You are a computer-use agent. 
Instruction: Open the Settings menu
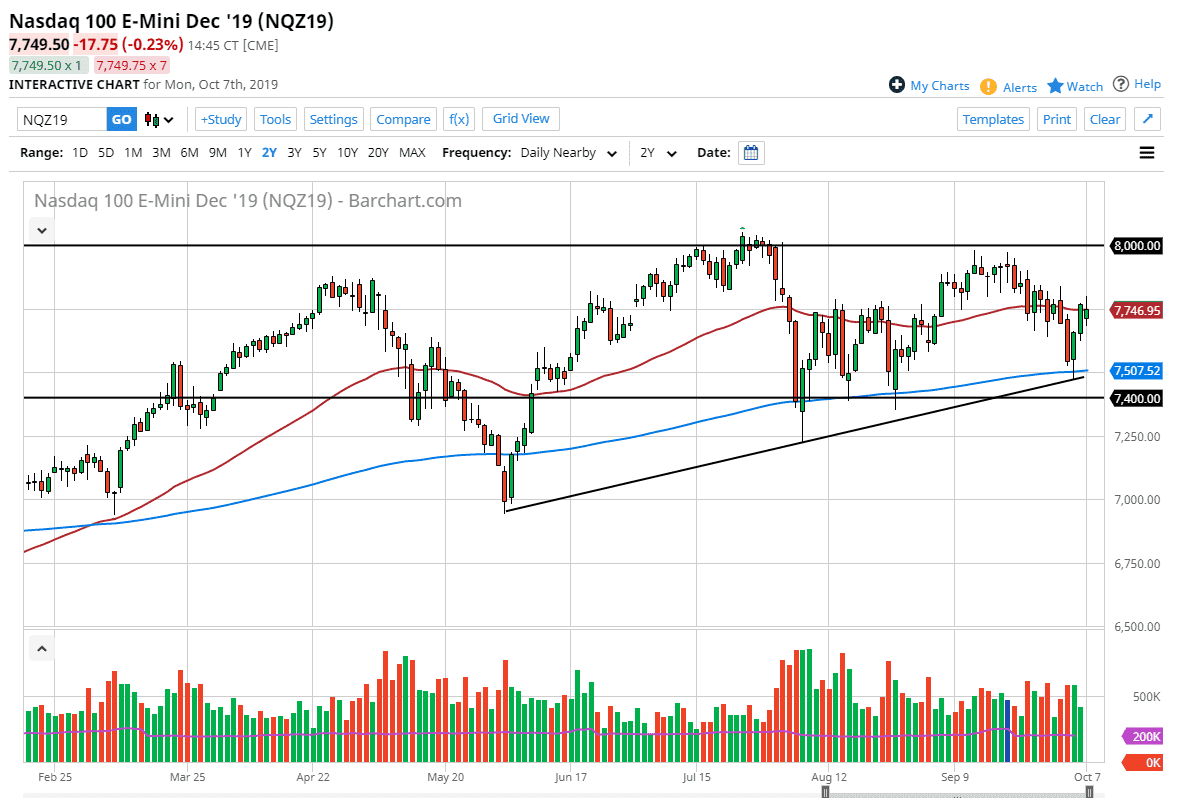[x=333, y=118]
